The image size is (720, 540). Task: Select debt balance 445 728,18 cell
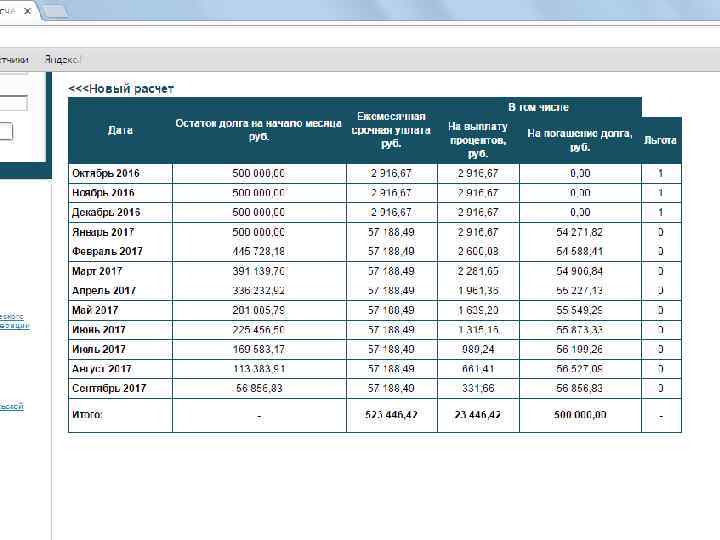click(259, 252)
